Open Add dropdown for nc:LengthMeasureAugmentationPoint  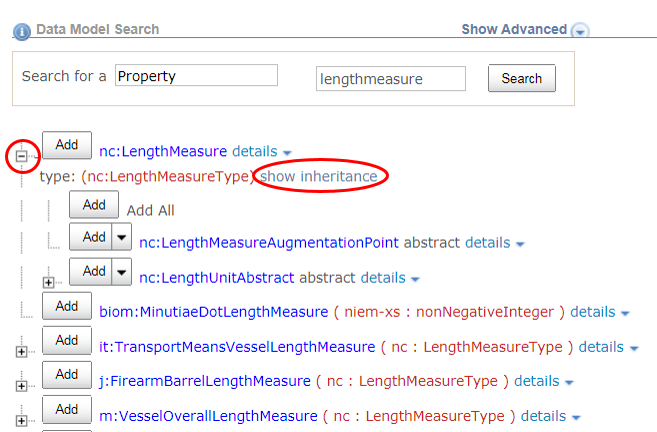pos(122,238)
